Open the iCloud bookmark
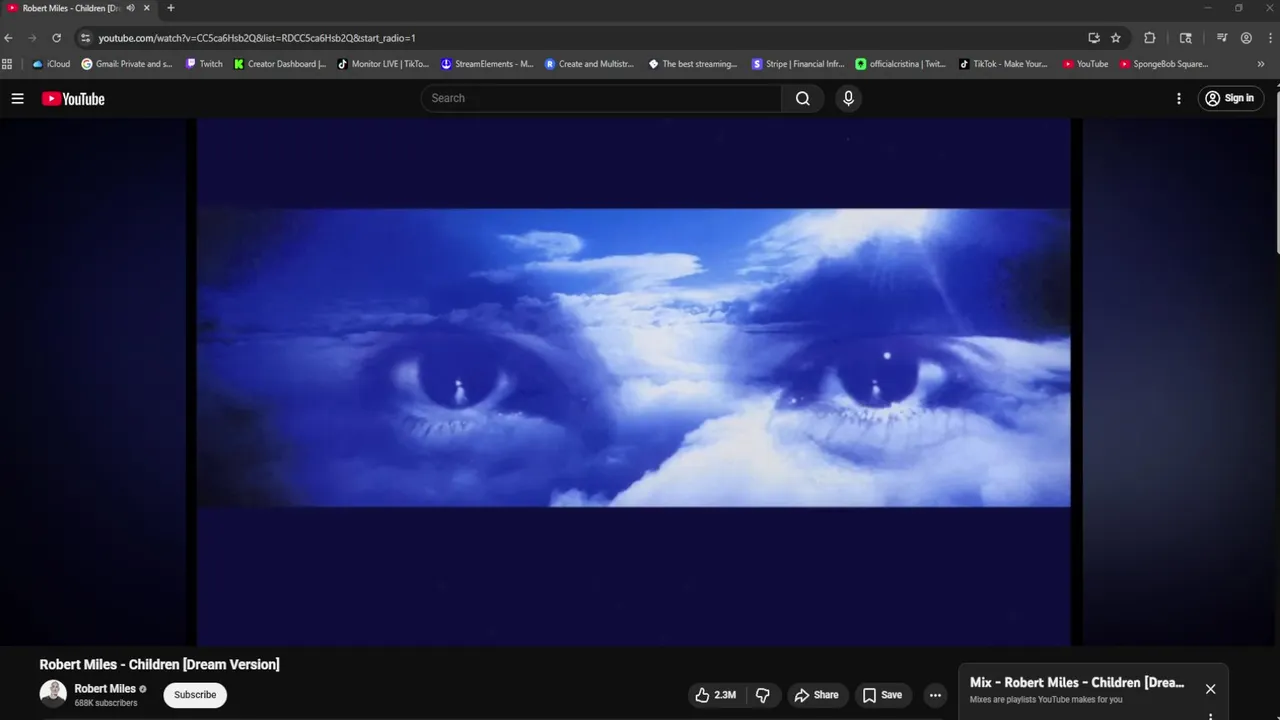The height and width of the screenshot is (720, 1280). click(52, 64)
